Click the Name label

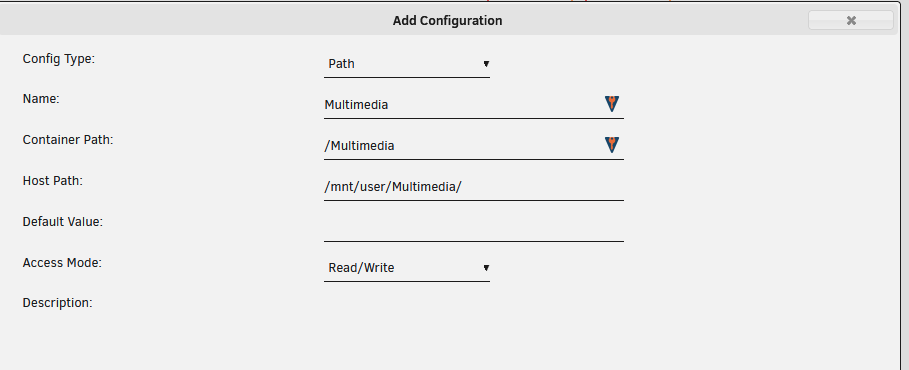coord(41,99)
